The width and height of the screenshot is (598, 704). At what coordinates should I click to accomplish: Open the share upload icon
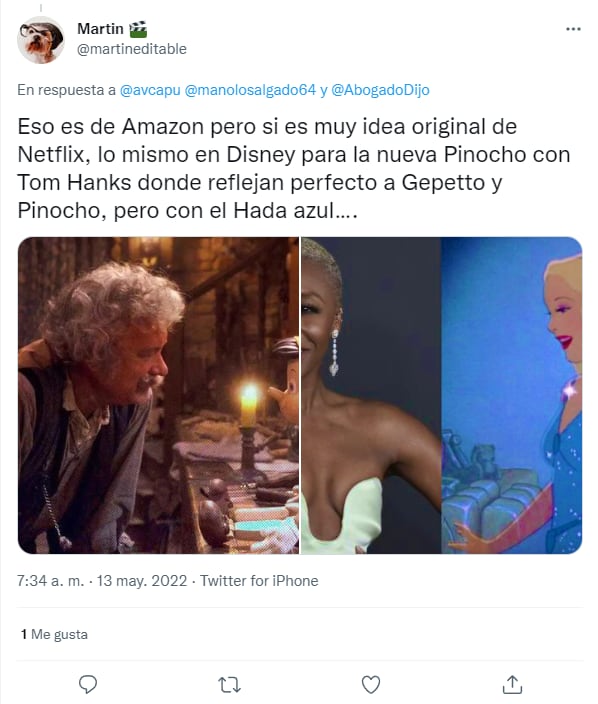tap(512, 684)
